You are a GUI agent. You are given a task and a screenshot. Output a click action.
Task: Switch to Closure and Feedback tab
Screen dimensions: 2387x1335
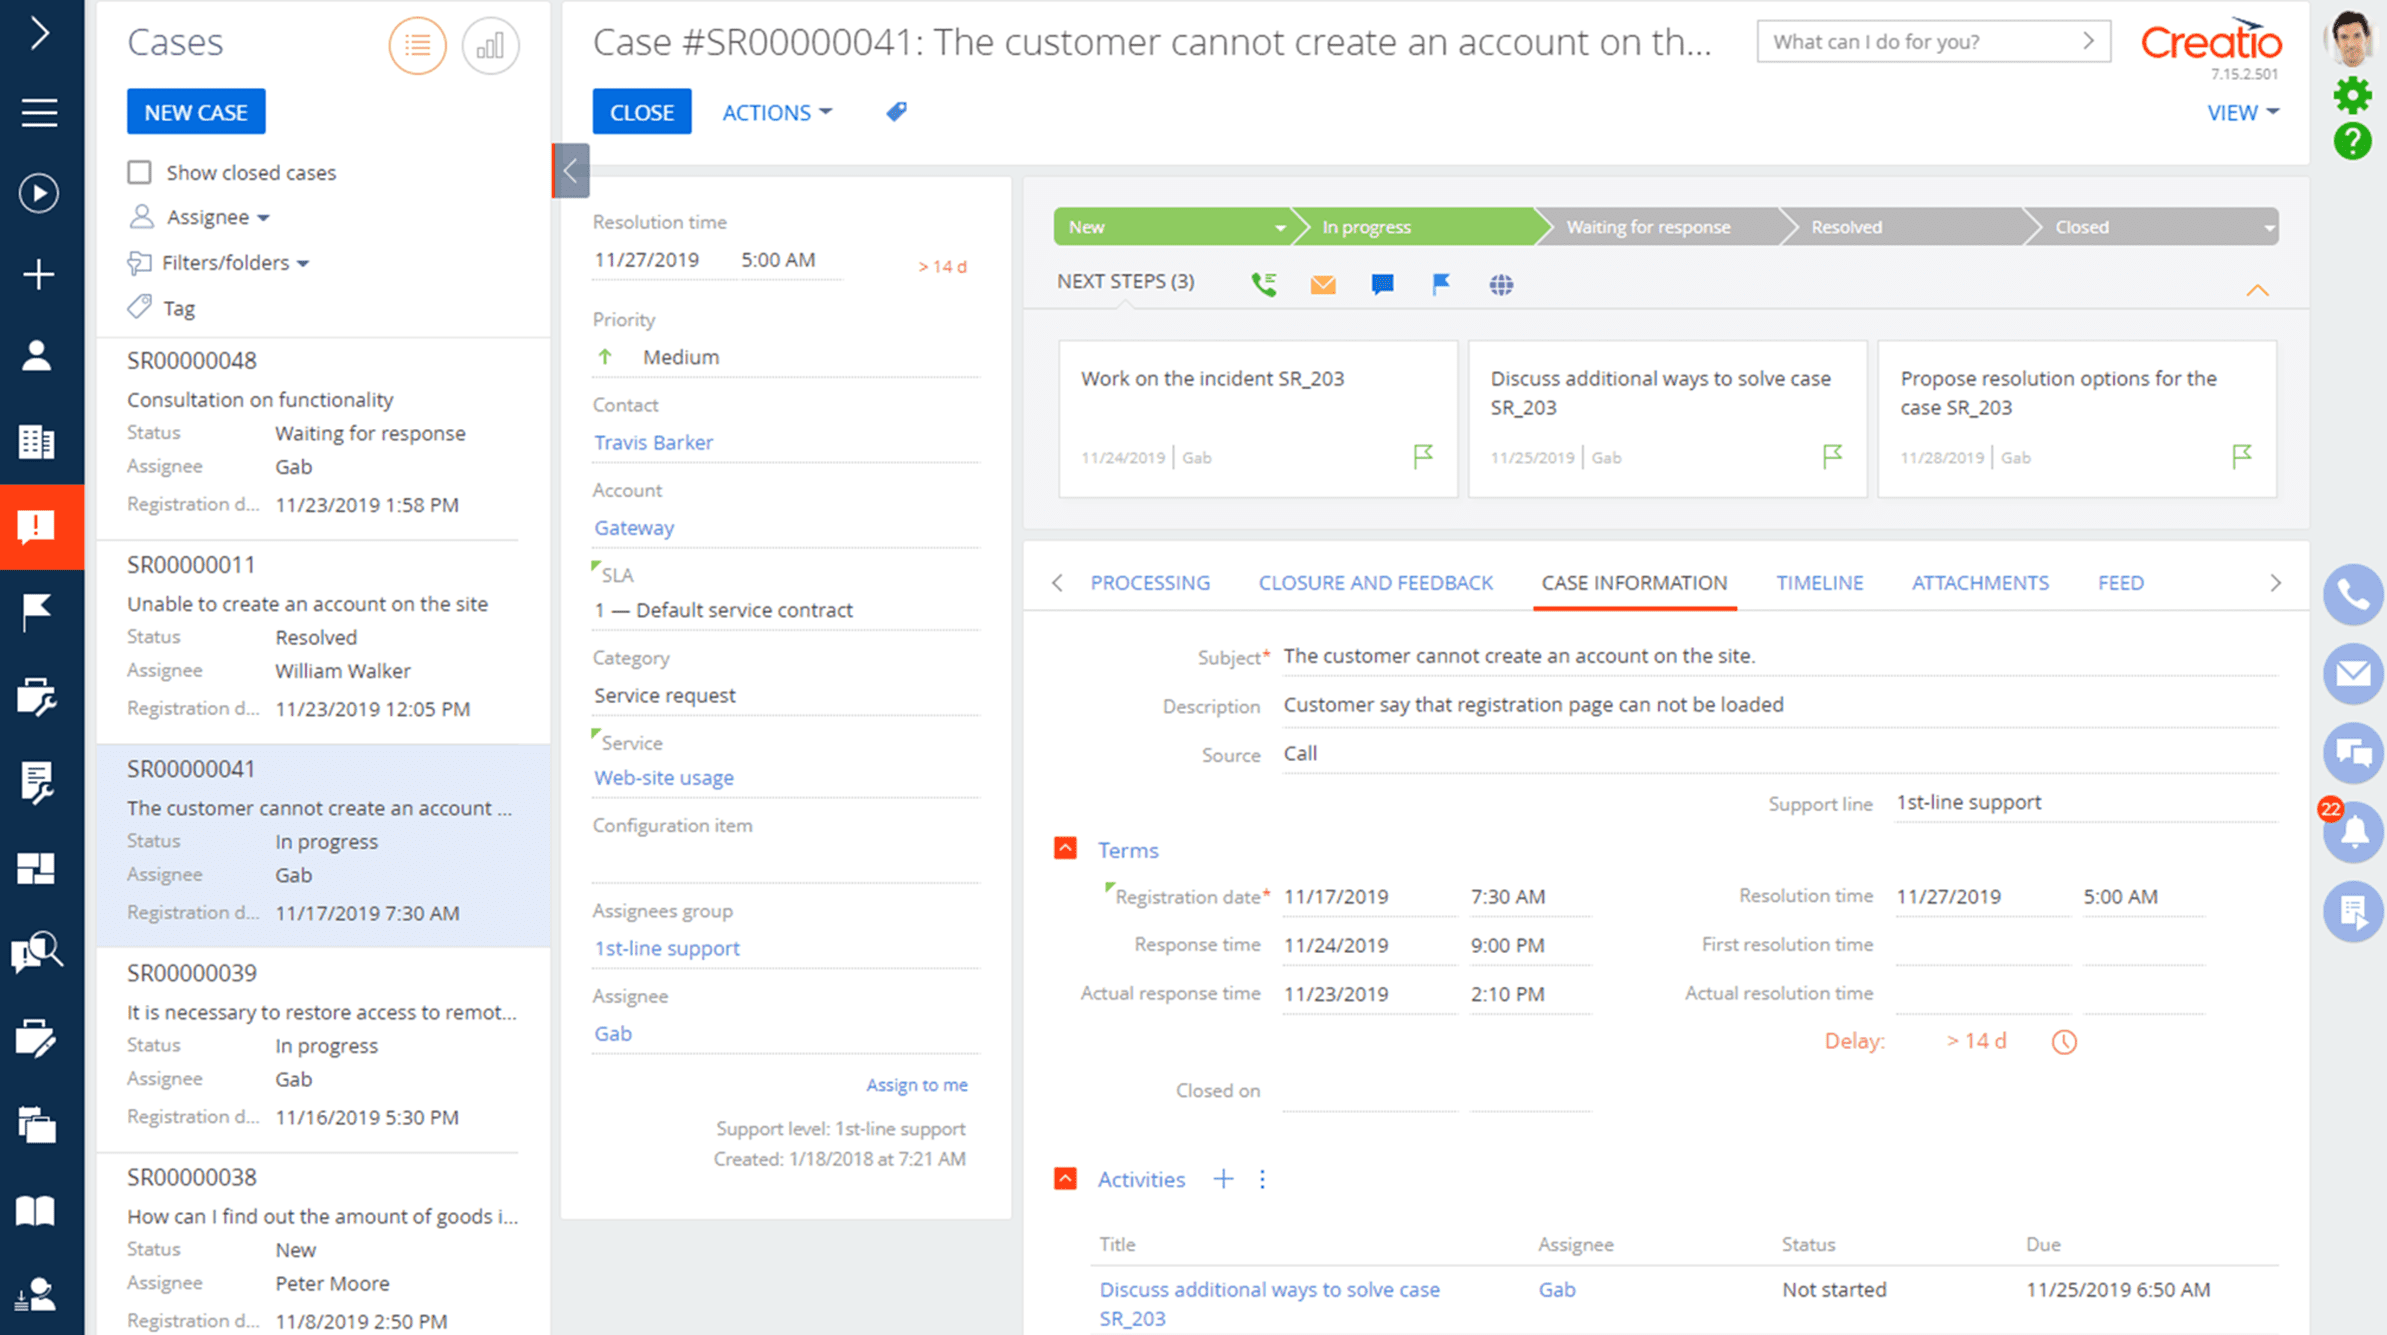pyautogui.click(x=1375, y=583)
